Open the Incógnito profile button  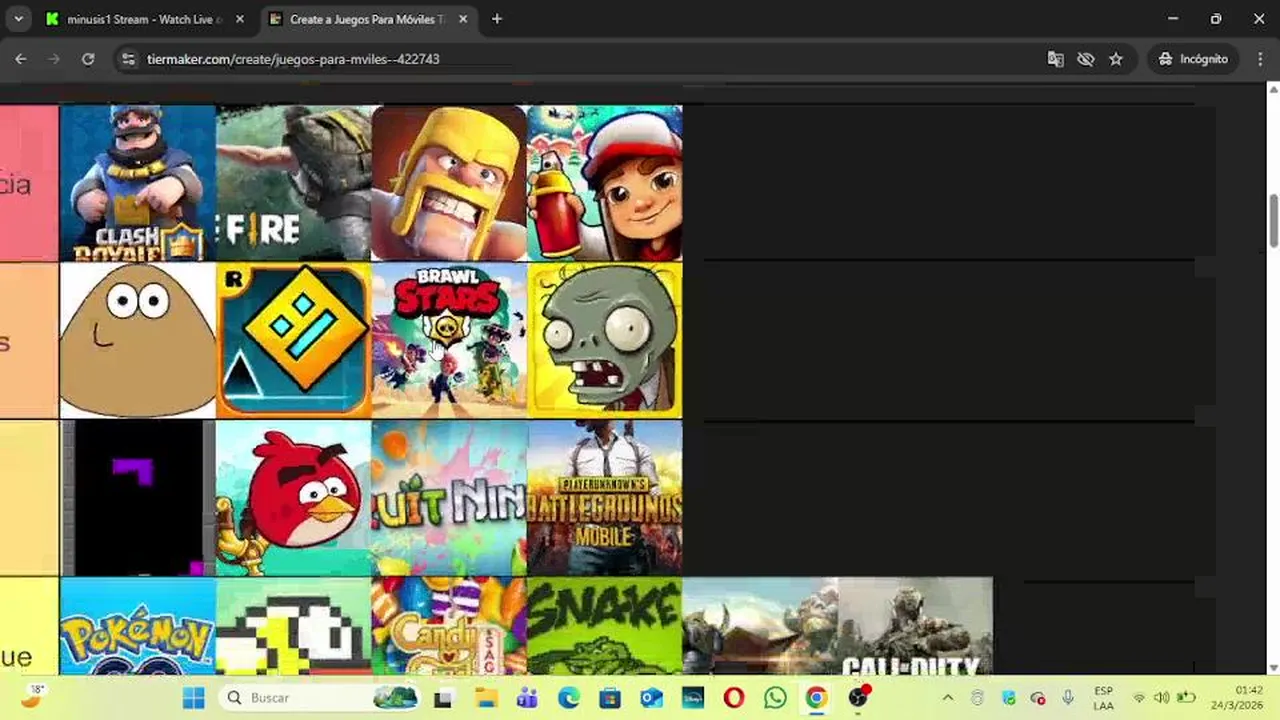coord(1192,59)
